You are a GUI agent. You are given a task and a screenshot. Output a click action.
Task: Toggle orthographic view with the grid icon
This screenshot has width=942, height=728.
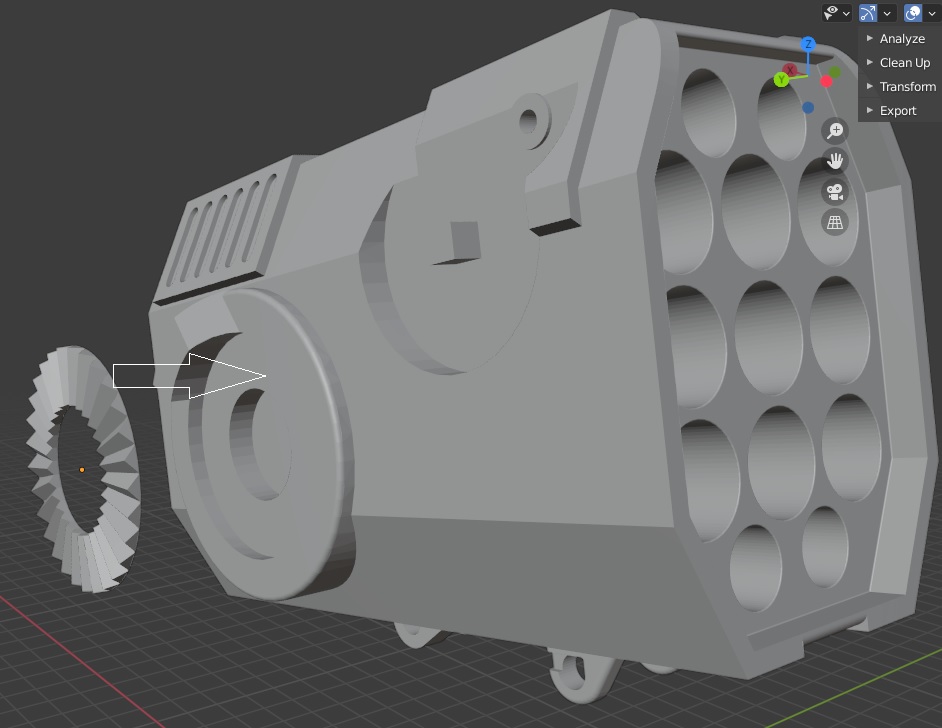click(x=834, y=222)
